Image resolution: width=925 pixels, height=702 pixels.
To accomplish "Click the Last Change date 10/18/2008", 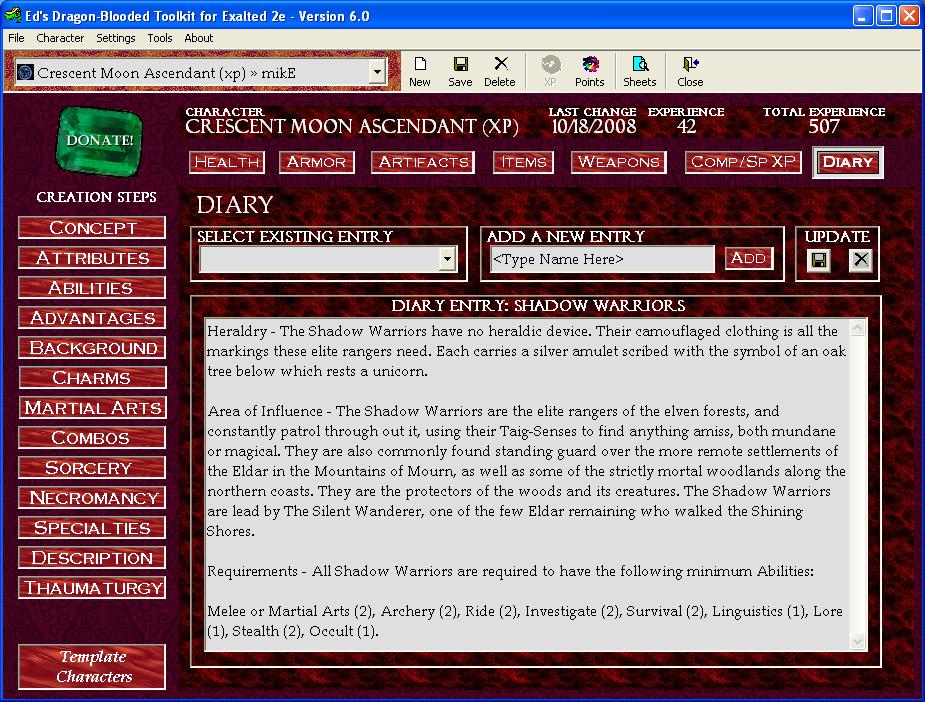I will coord(593,126).
